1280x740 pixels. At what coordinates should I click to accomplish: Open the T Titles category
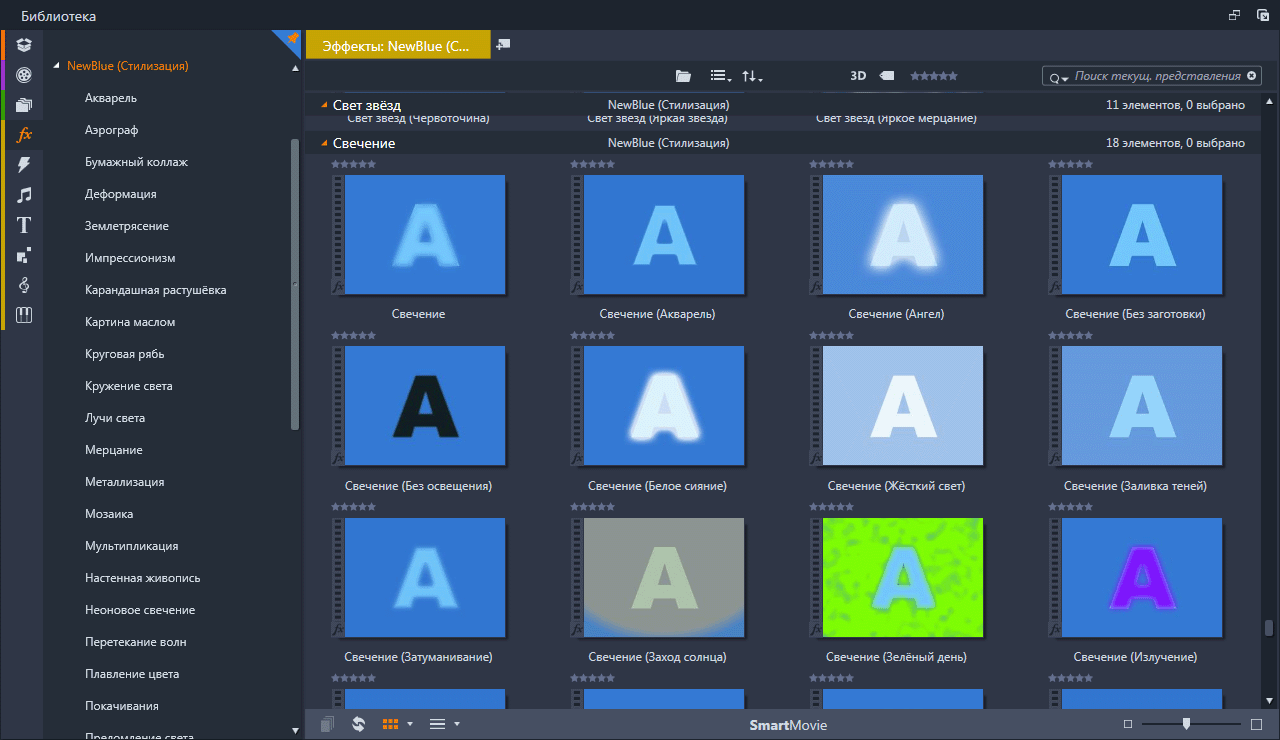point(24,225)
